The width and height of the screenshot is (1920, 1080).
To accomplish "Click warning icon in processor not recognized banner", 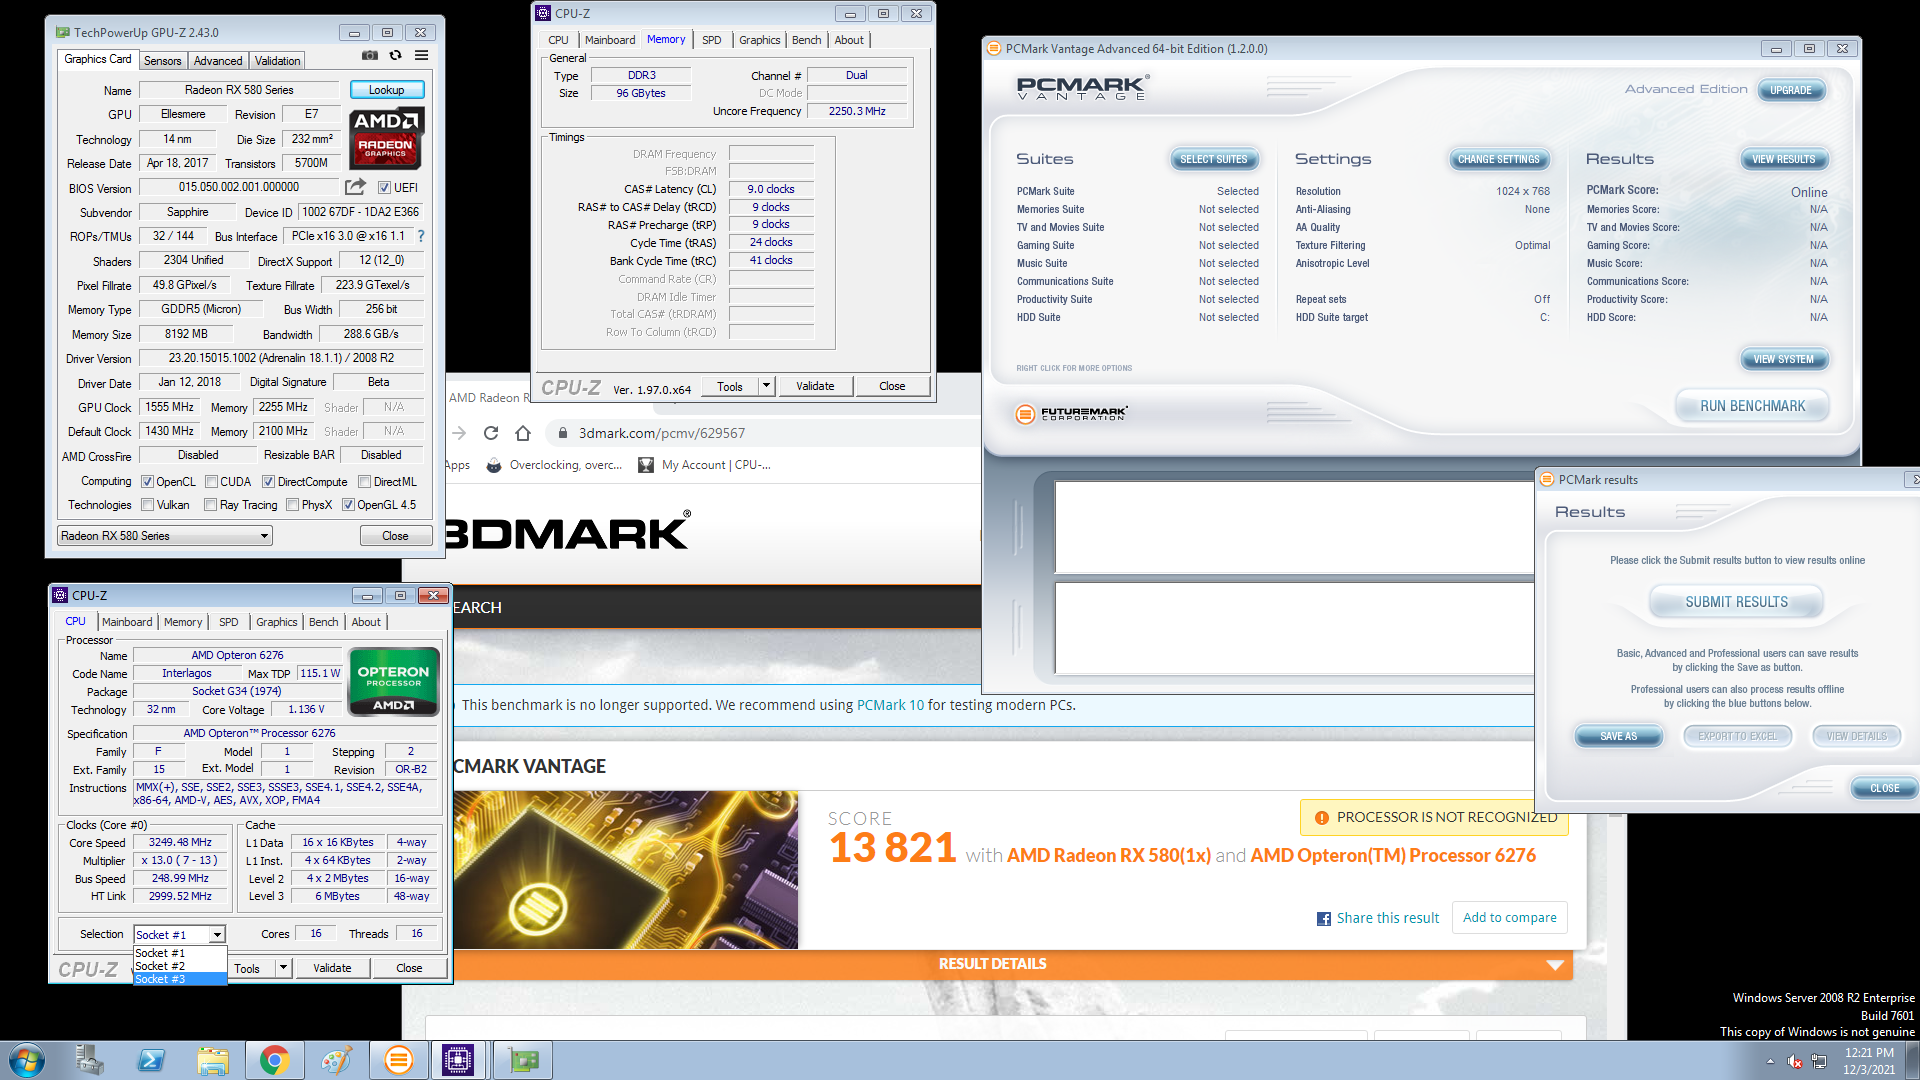I will (x=1321, y=818).
